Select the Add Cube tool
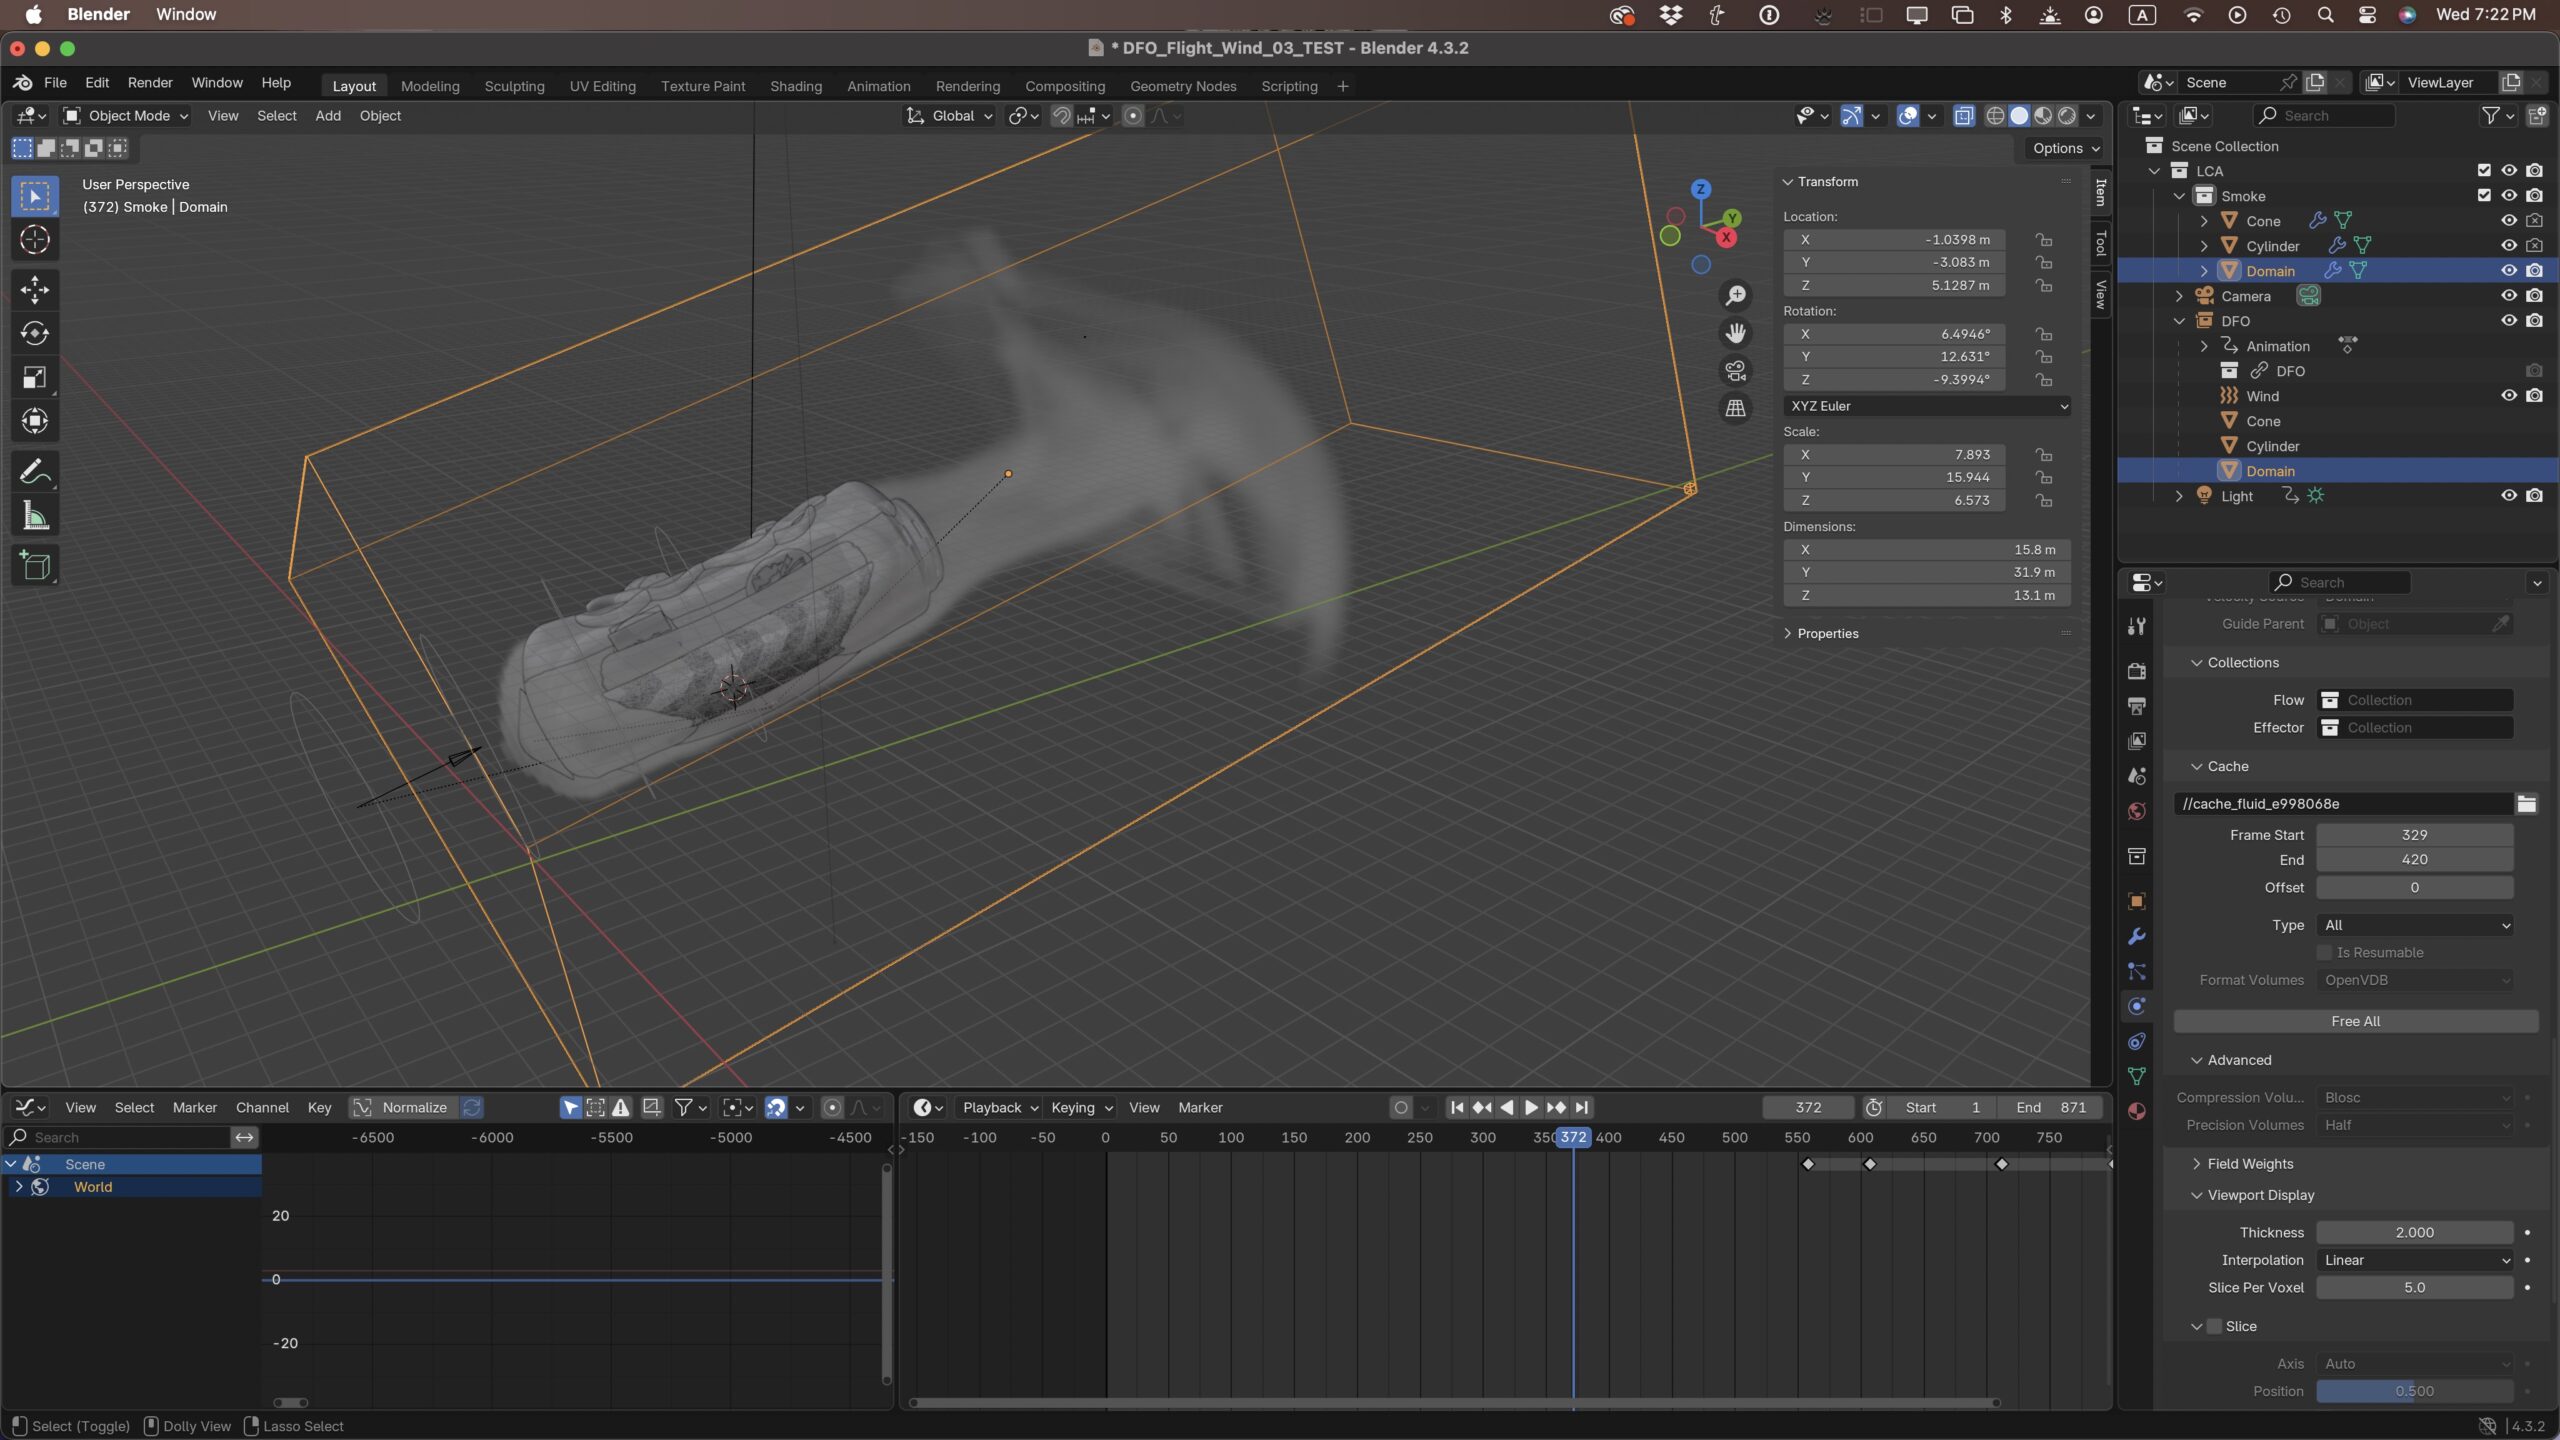This screenshot has width=2560, height=1440. pyautogui.click(x=35, y=565)
